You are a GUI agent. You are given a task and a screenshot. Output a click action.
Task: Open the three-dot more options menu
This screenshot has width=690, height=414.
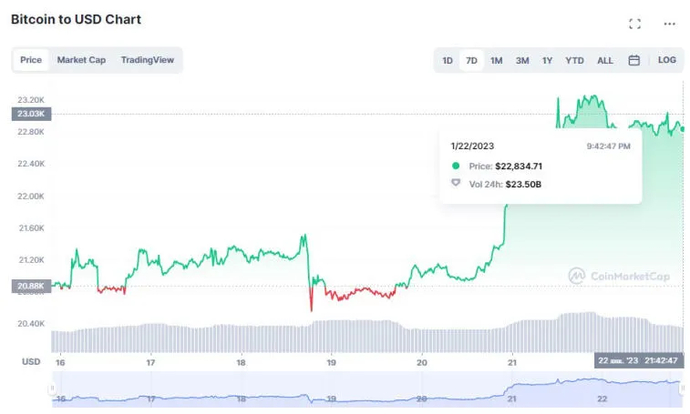pos(669,23)
